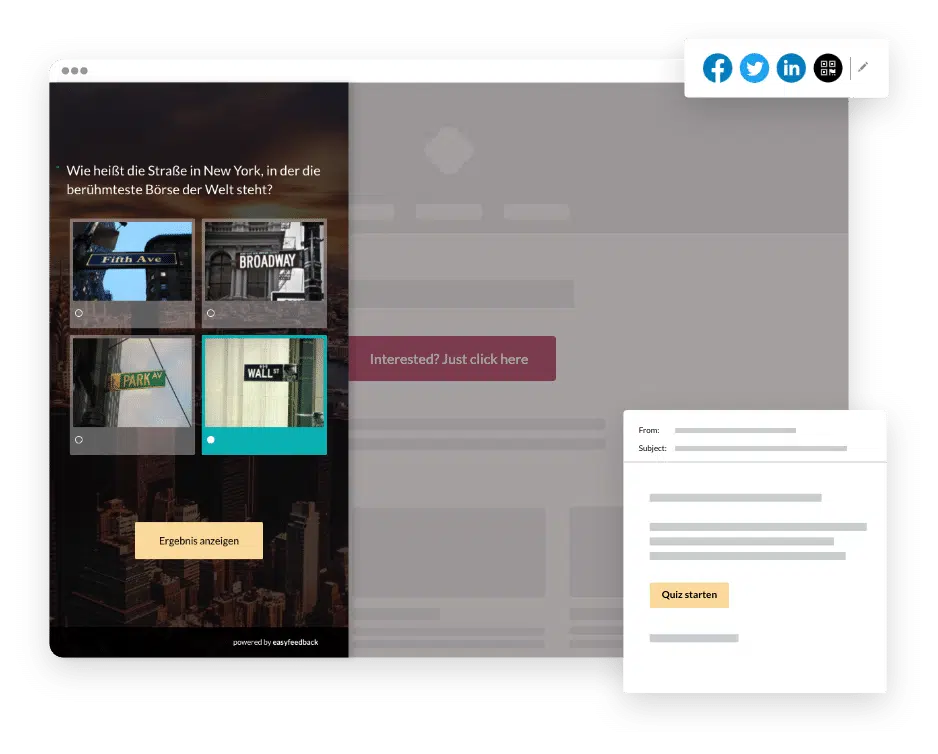Open the 'powered by easyfeedback' link
The height and width of the screenshot is (754, 938).
(x=275, y=642)
